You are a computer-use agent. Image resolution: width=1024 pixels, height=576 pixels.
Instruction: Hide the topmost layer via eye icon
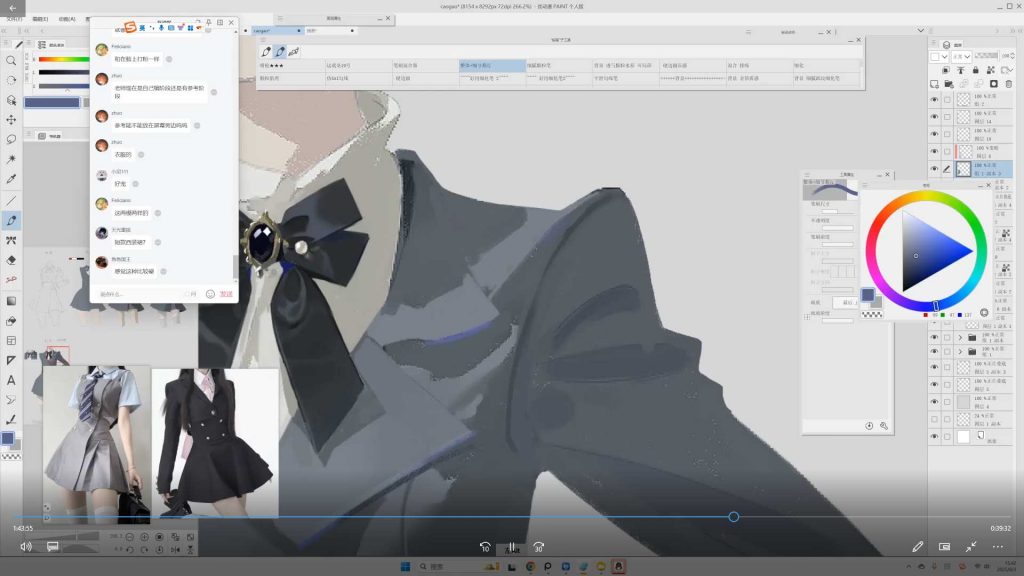(934, 100)
